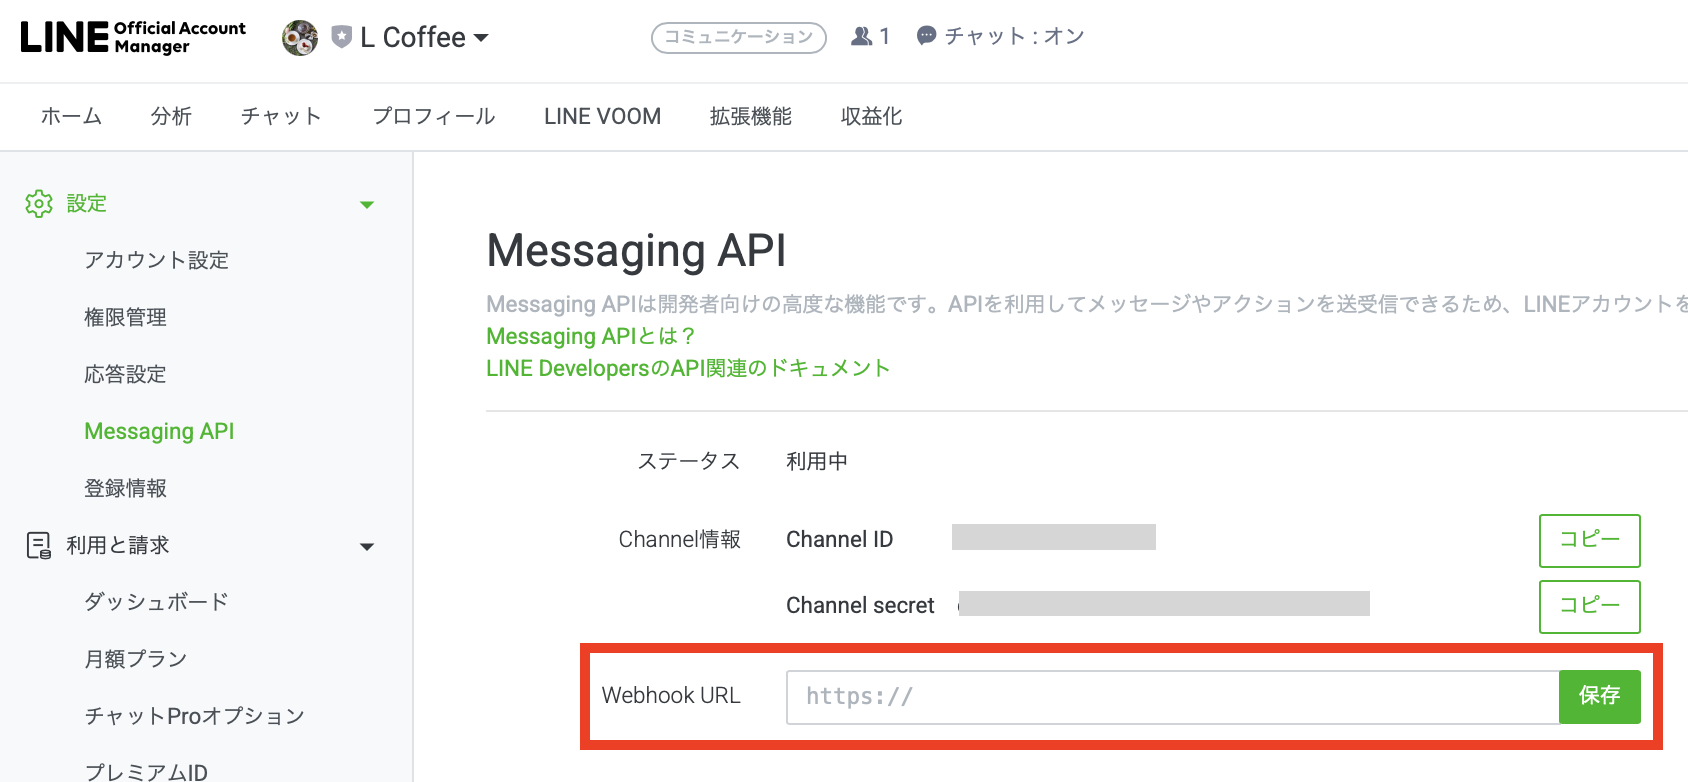1688x782 pixels.
Task: Open LINE DevelopersのAPI関連のドキュメント link
Action: point(688,368)
